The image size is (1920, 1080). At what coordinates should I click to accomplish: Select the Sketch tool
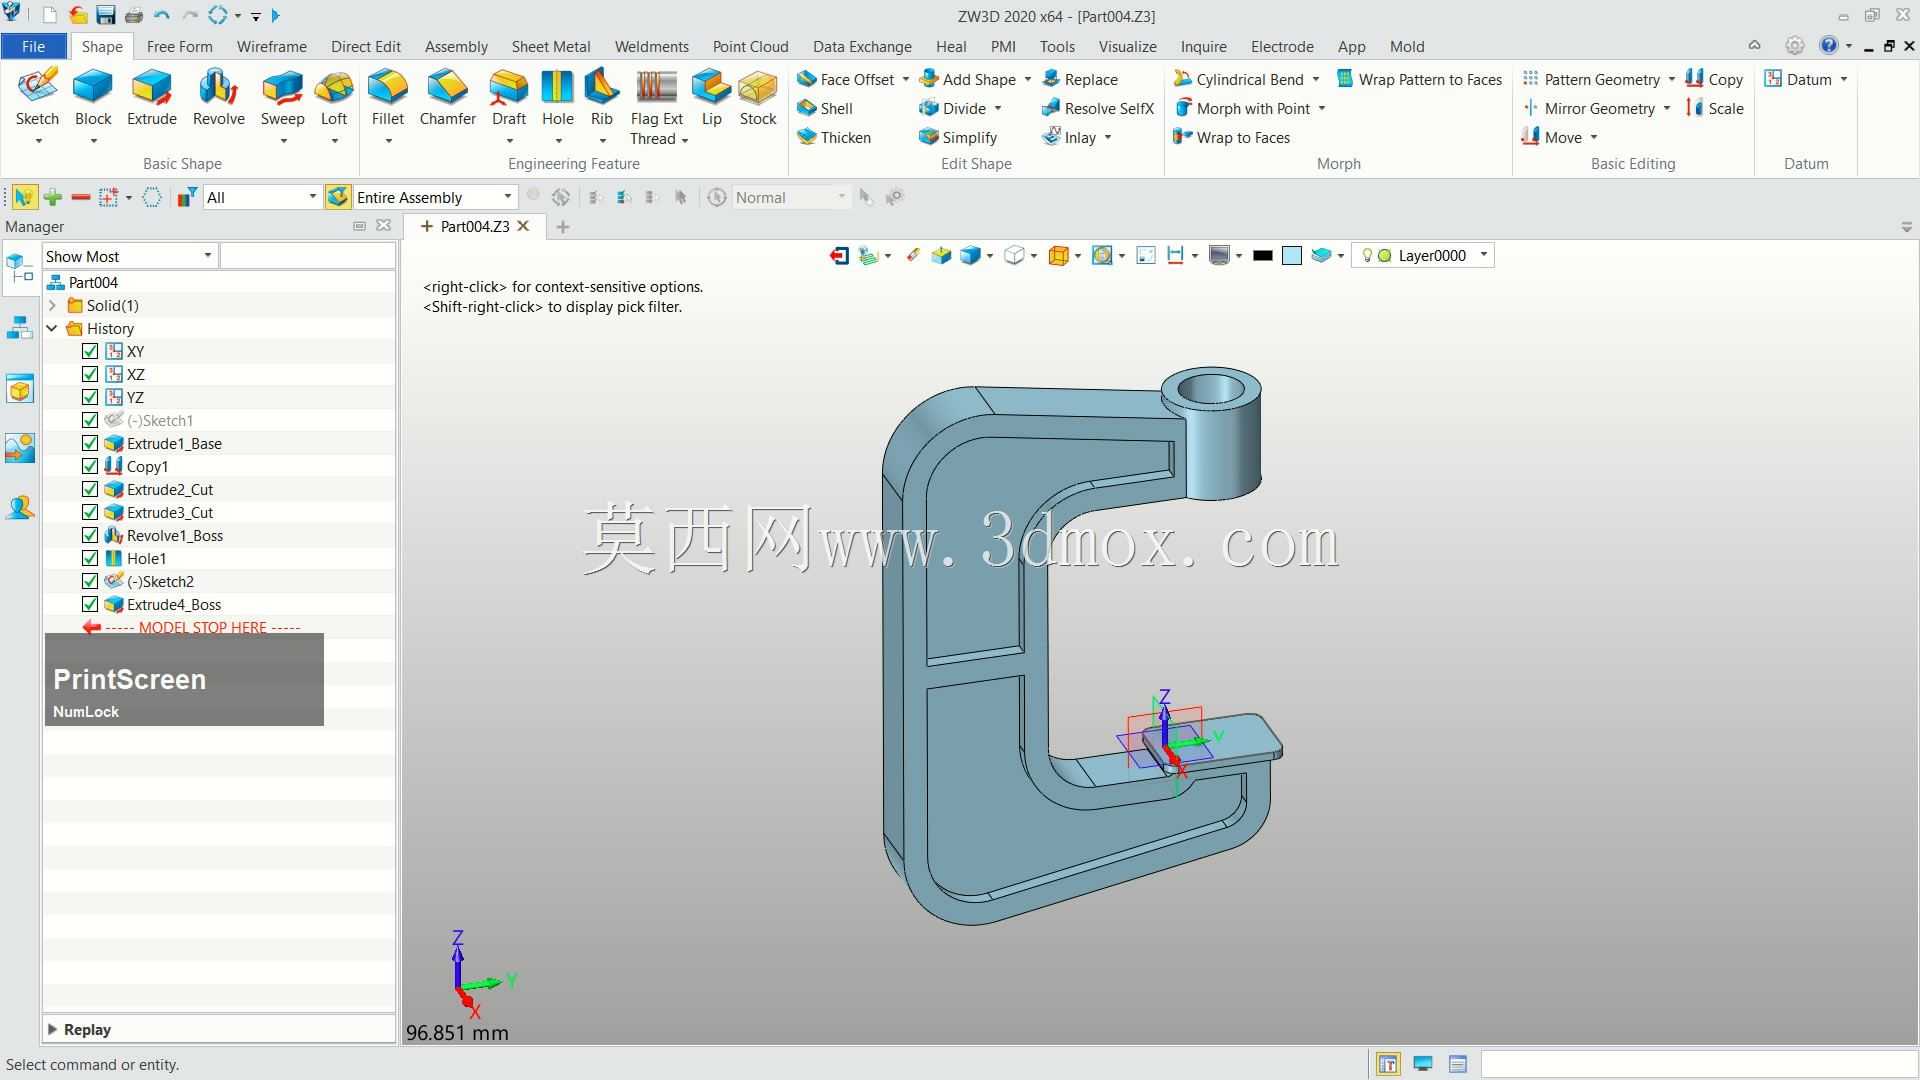point(38,98)
